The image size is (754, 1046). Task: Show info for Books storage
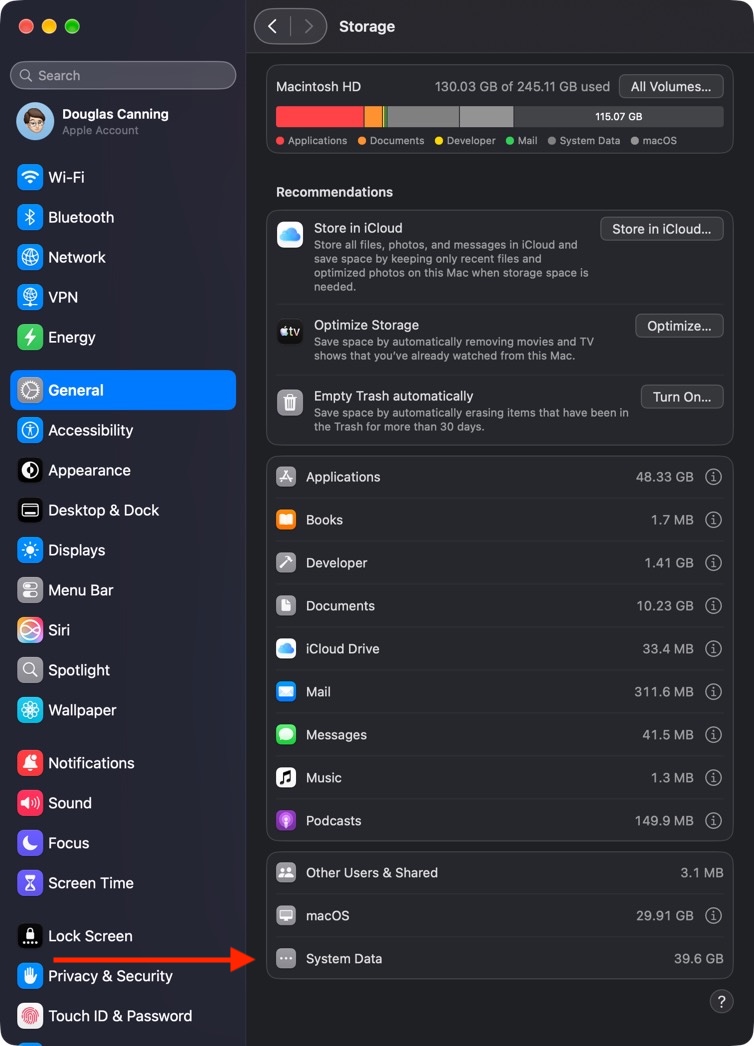(713, 520)
